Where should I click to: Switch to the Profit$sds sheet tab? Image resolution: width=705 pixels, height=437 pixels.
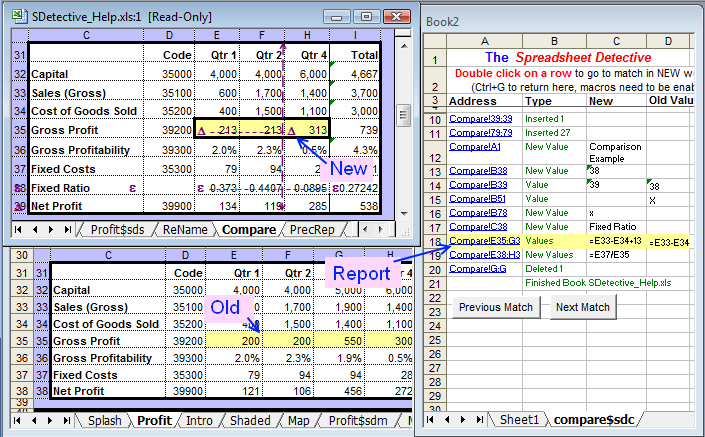tap(117, 230)
